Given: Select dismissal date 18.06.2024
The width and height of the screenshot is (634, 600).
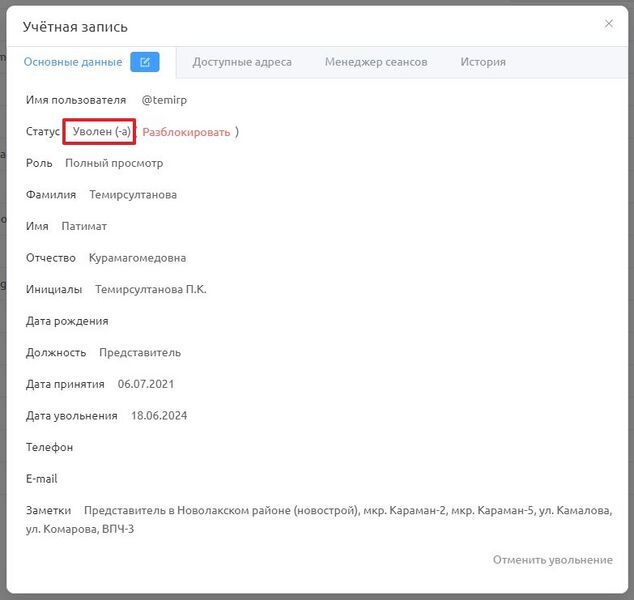Looking at the screenshot, I should (159, 416).
